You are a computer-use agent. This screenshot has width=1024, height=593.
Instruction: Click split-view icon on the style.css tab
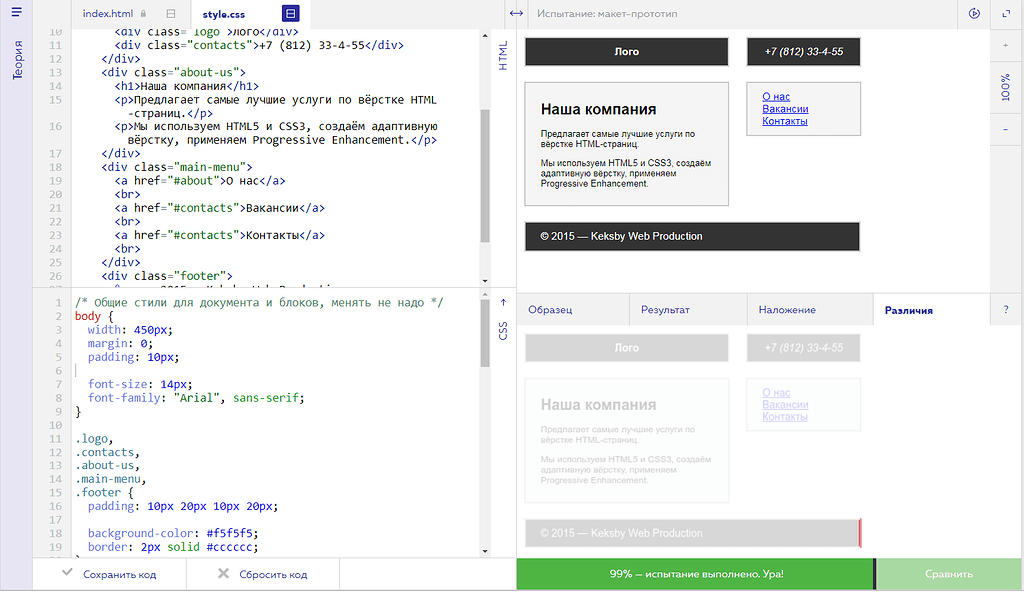coord(290,14)
